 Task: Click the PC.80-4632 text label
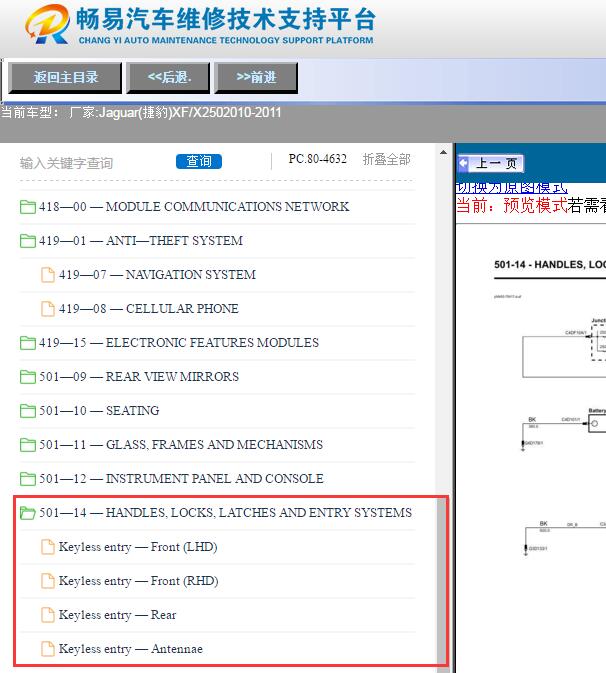[318, 159]
